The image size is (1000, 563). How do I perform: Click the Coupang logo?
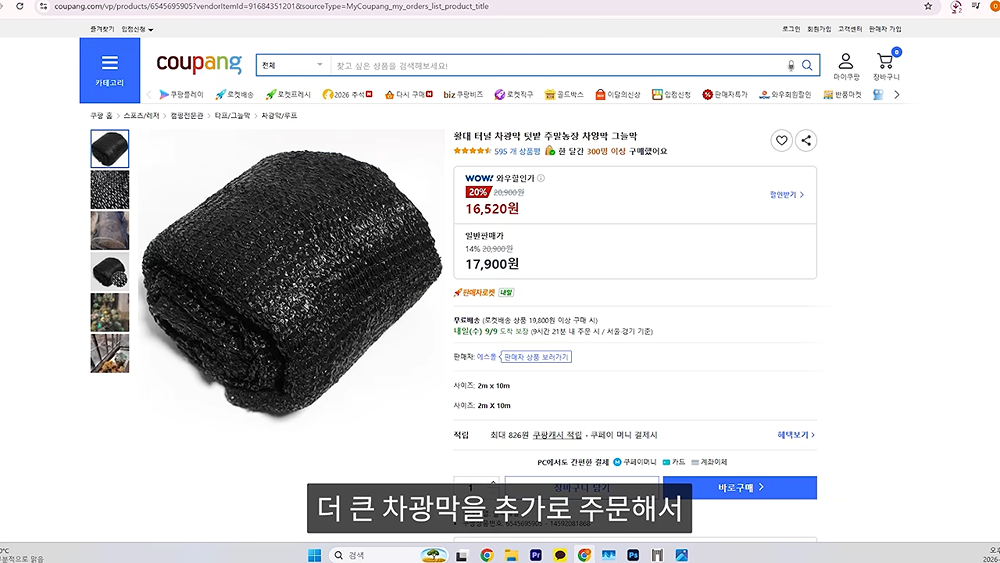[199, 63]
